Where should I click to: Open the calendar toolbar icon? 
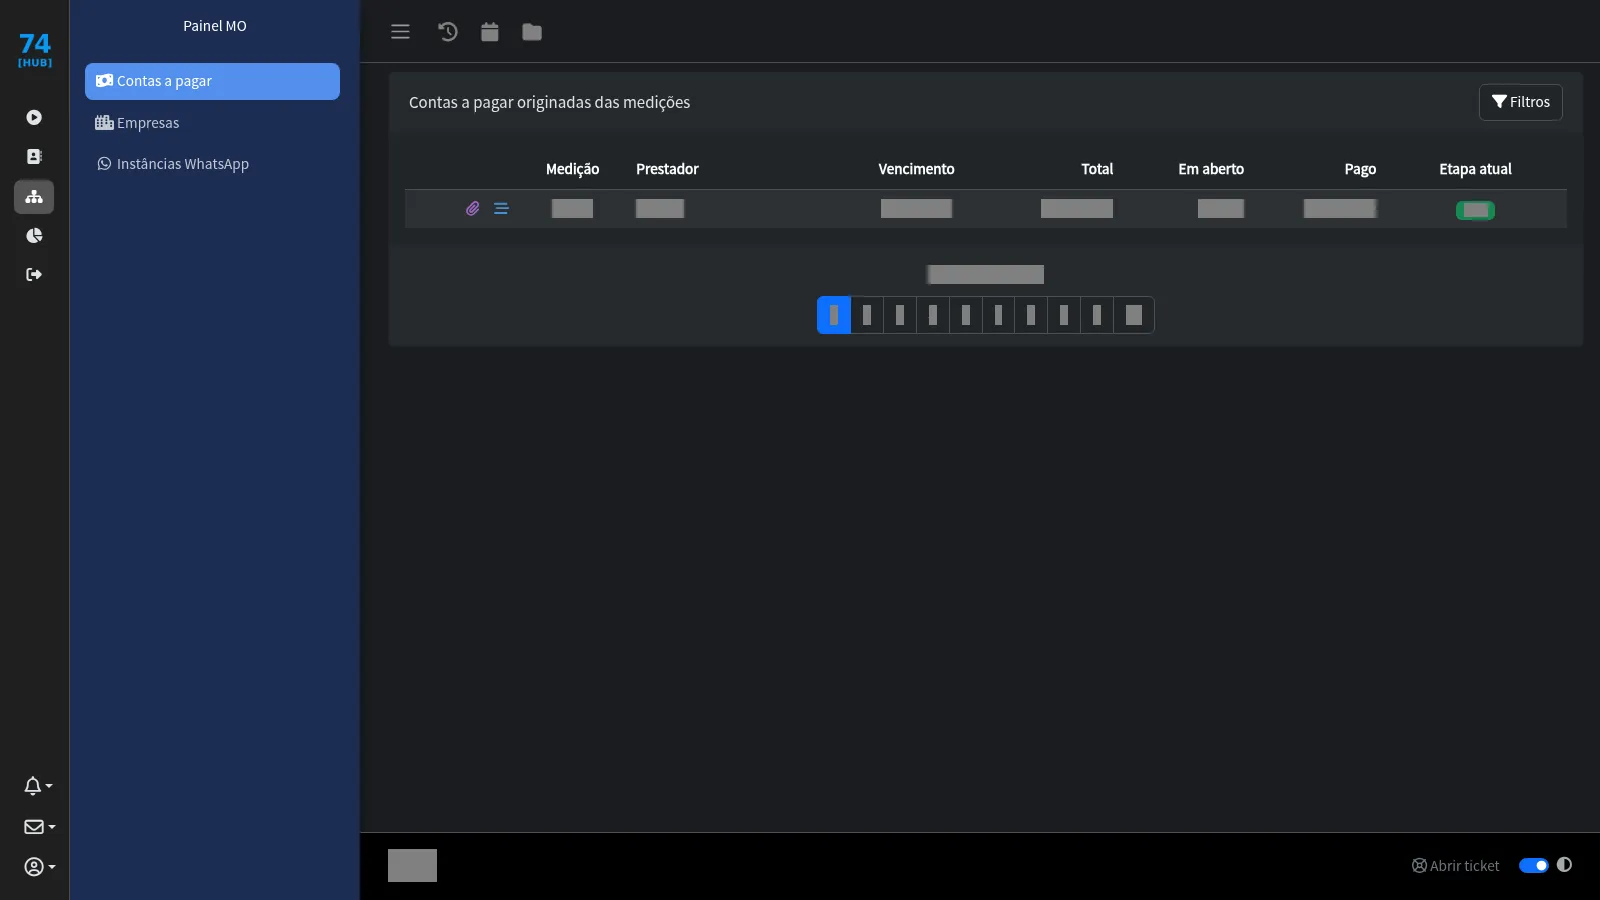click(x=490, y=32)
